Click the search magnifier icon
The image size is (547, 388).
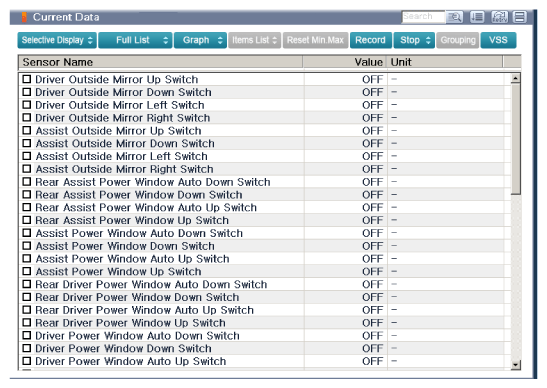[455, 17]
